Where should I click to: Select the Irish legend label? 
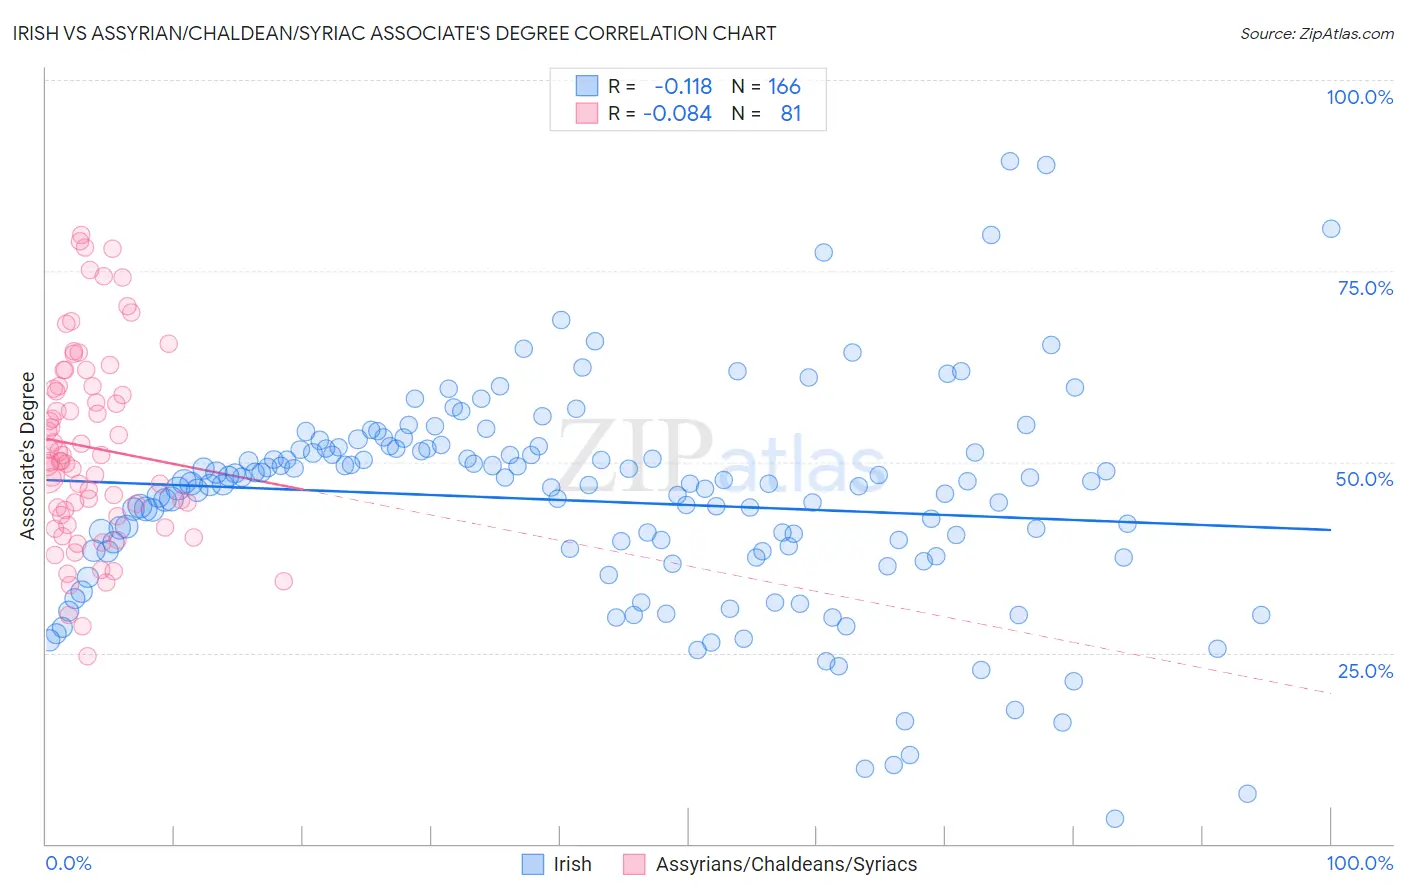572,864
